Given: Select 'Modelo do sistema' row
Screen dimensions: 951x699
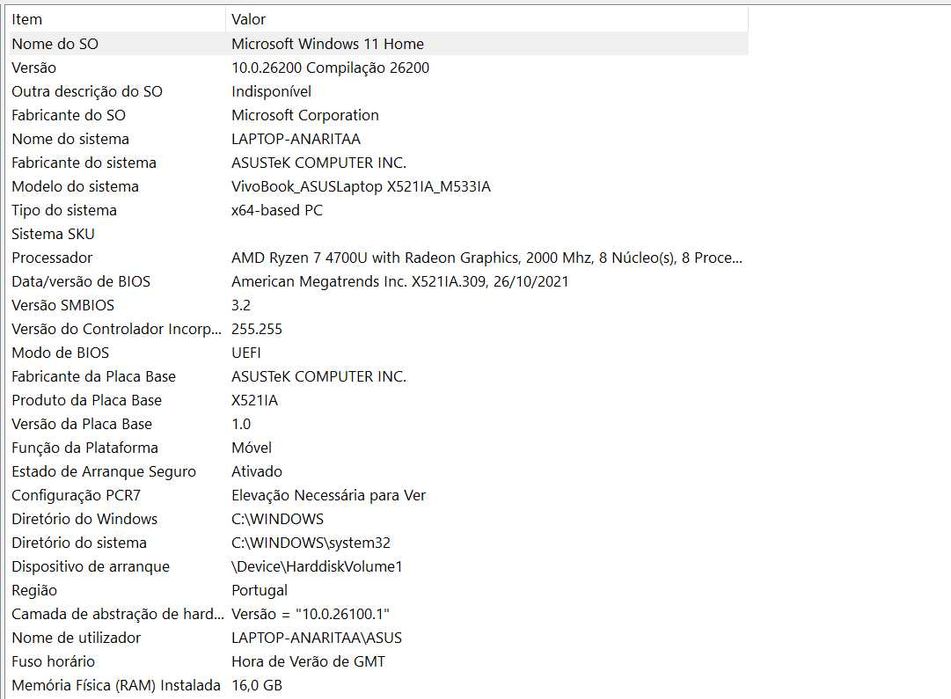Looking at the screenshot, I should click(x=378, y=186).
